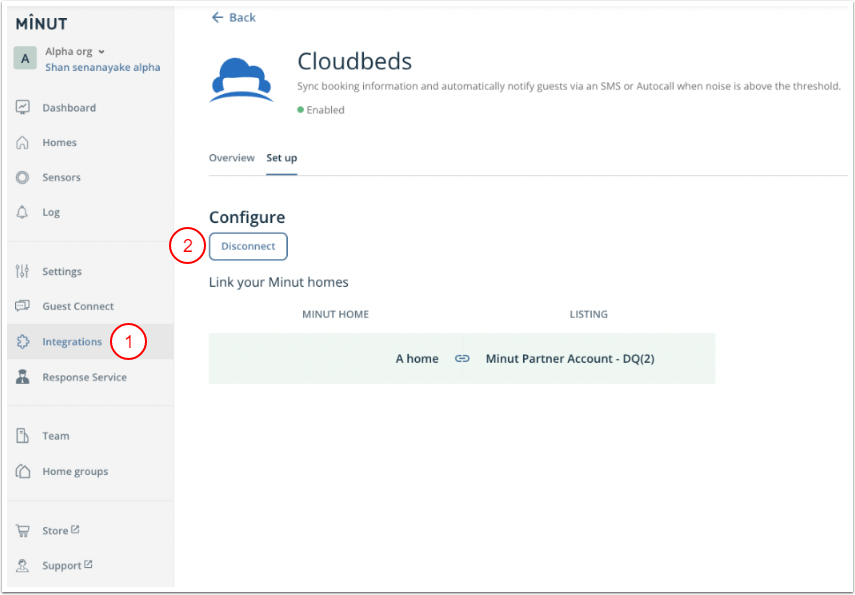Click the Settings sliders icon
The image size is (855, 595).
pos(23,272)
